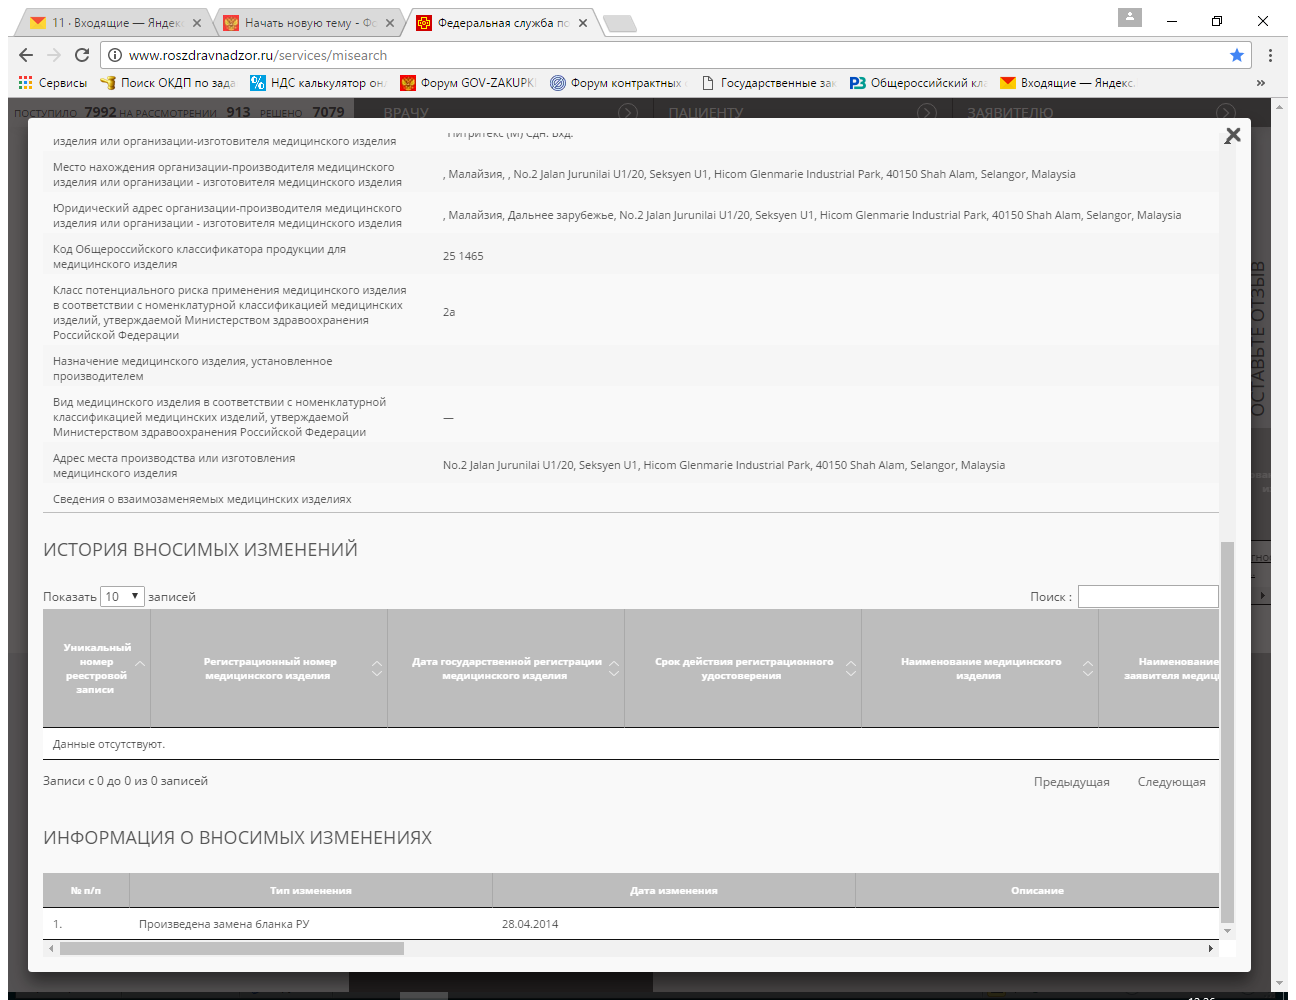Open the records-per-page dropdown showing 10
1296x1000 pixels.
pos(122,597)
